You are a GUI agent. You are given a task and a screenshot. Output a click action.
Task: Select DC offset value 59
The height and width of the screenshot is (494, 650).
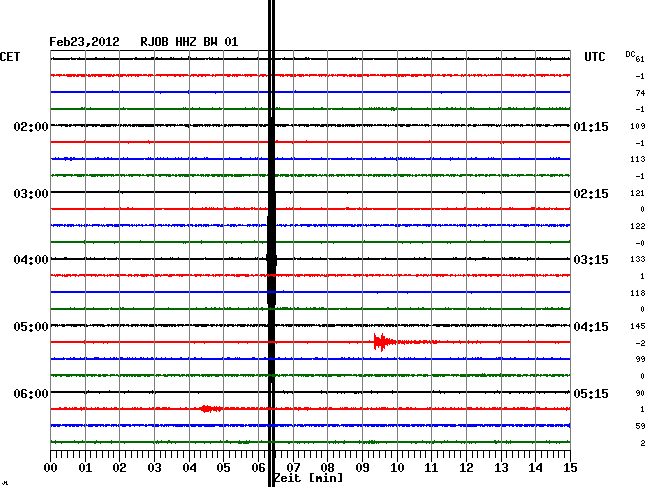click(x=640, y=426)
